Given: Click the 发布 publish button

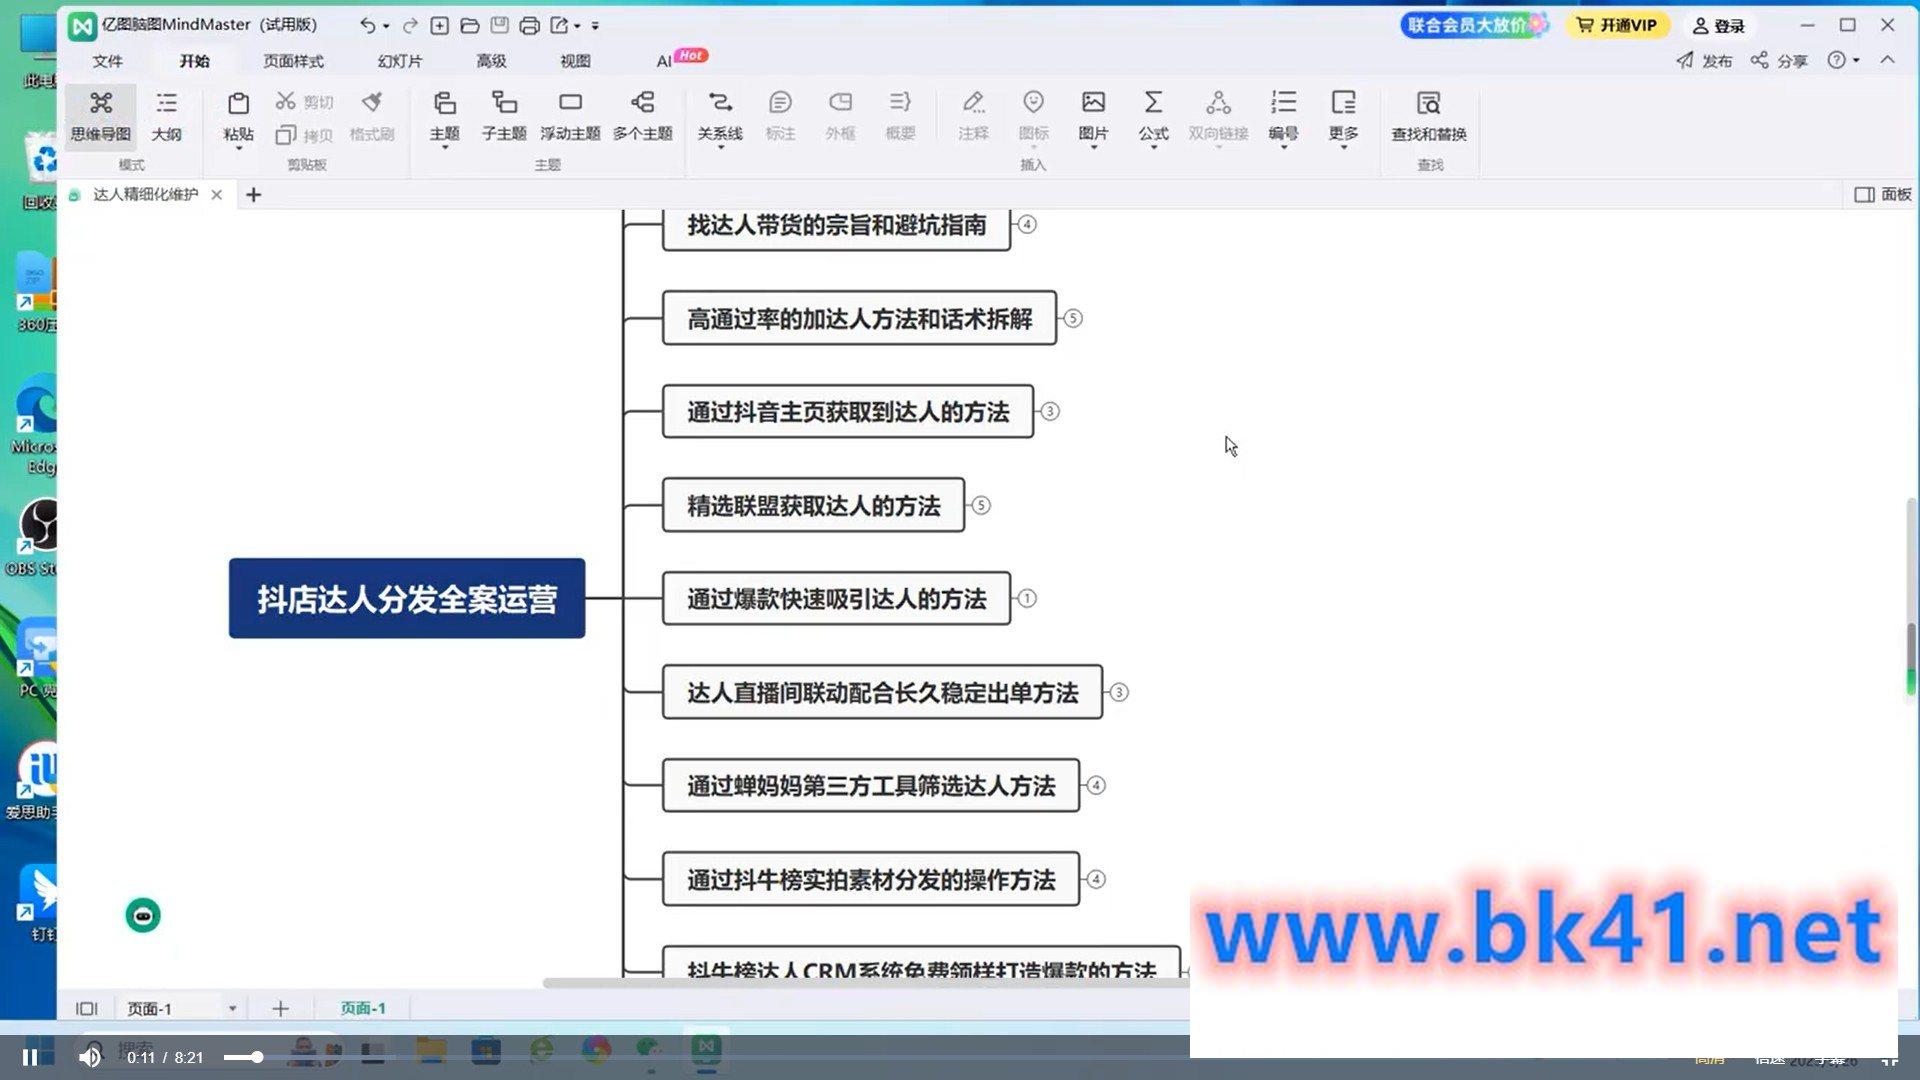Looking at the screenshot, I should pos(1704,61).
